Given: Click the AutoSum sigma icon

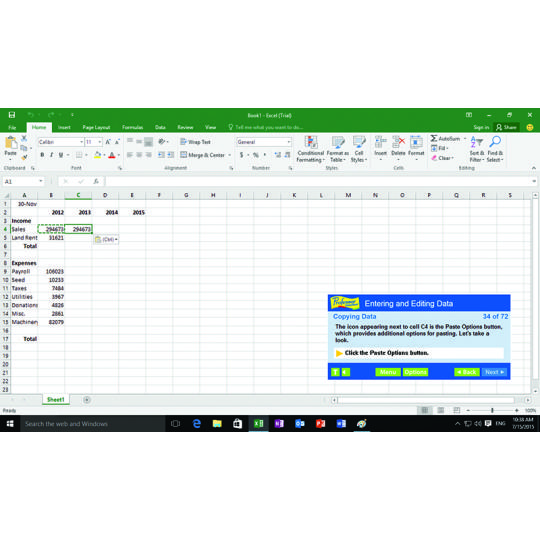Looking at the screenshot, I should point(434,138).
